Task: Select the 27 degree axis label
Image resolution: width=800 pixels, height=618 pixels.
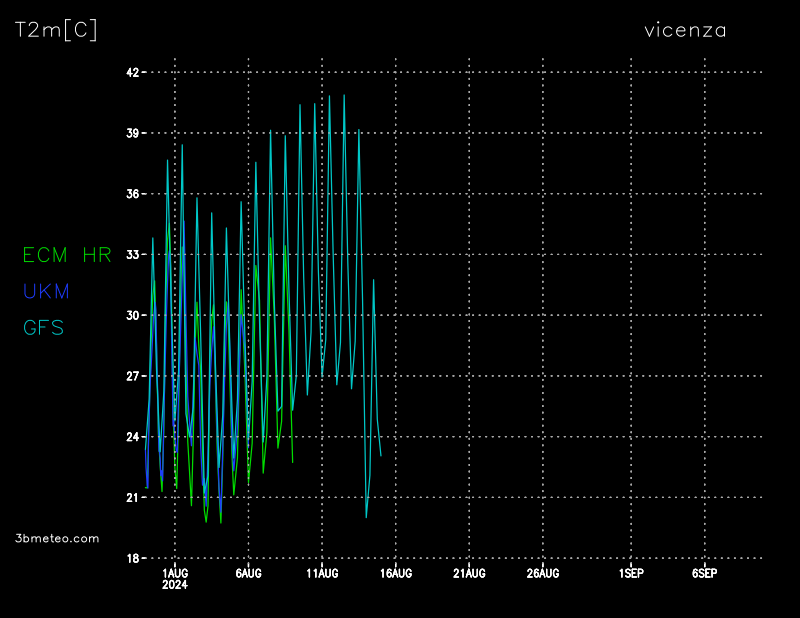Action: pos(132,376)
